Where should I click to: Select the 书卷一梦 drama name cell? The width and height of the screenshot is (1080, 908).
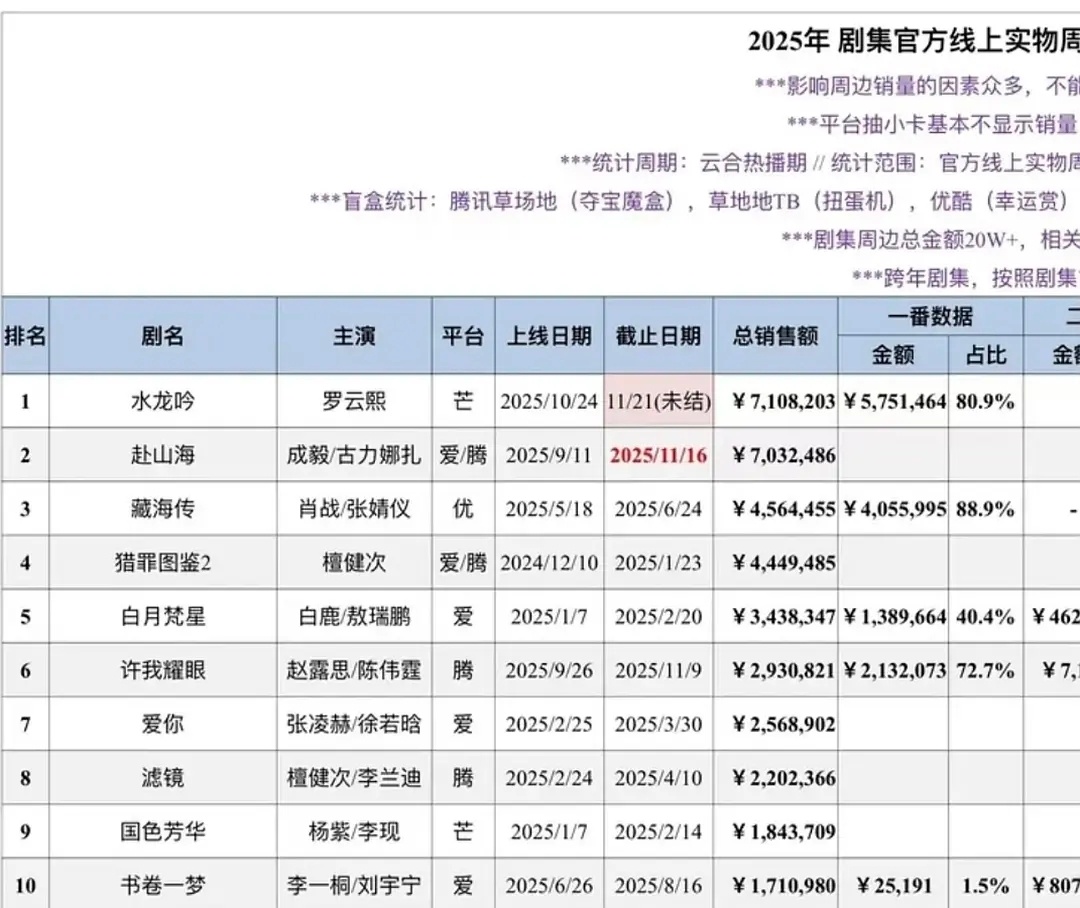(163, 885)
